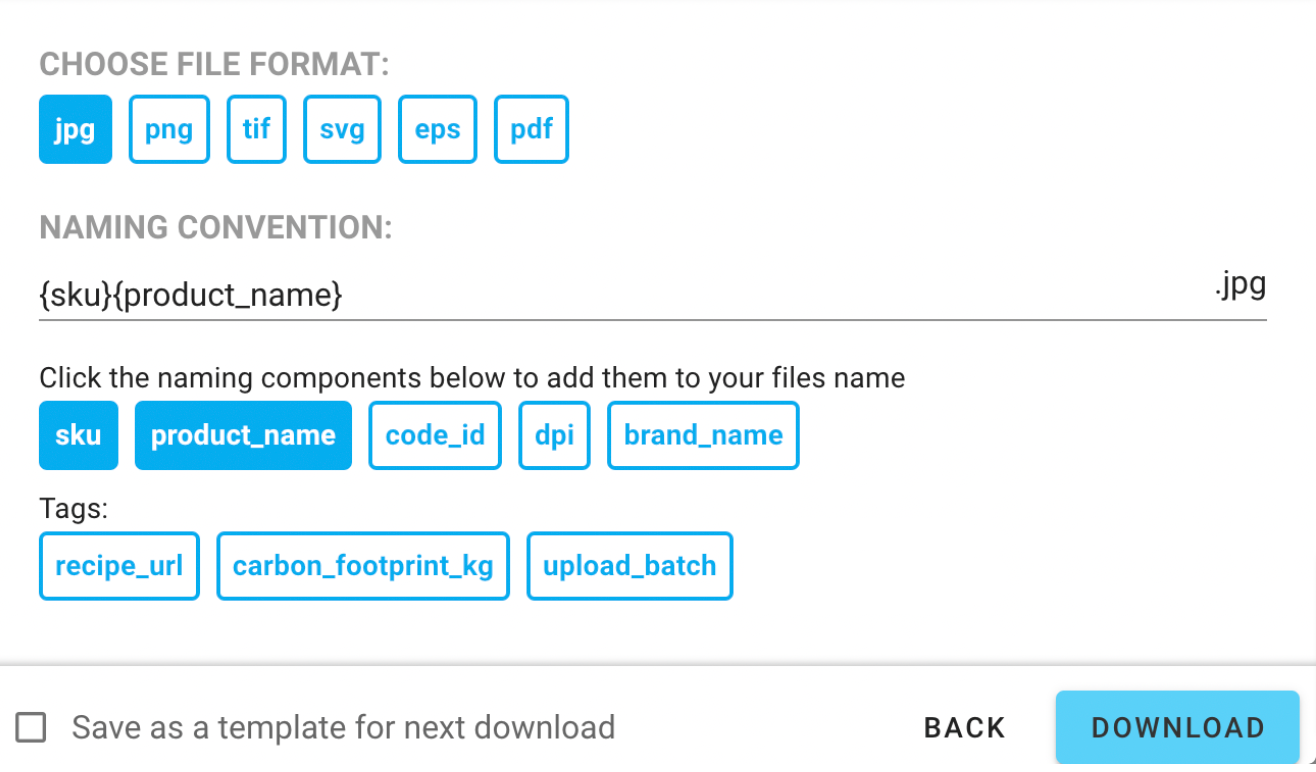1316x772 pixels.
Task: Click the Save as a template label text
Action: (x=342, y=727)
